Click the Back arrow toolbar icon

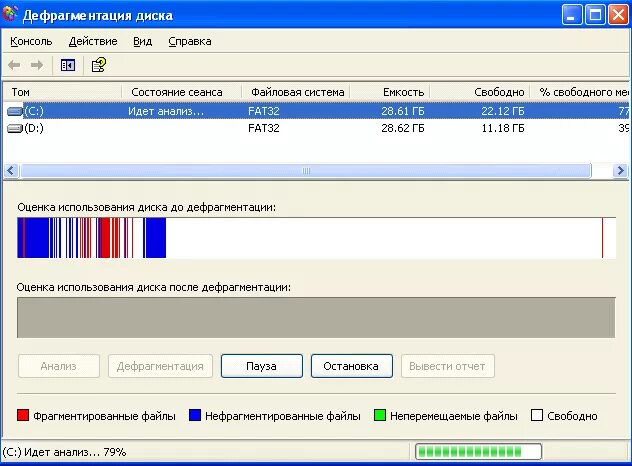pos(15,65)
